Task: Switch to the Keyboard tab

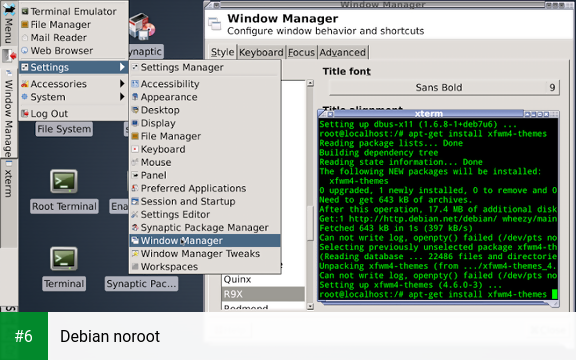Action: (261, 53)
